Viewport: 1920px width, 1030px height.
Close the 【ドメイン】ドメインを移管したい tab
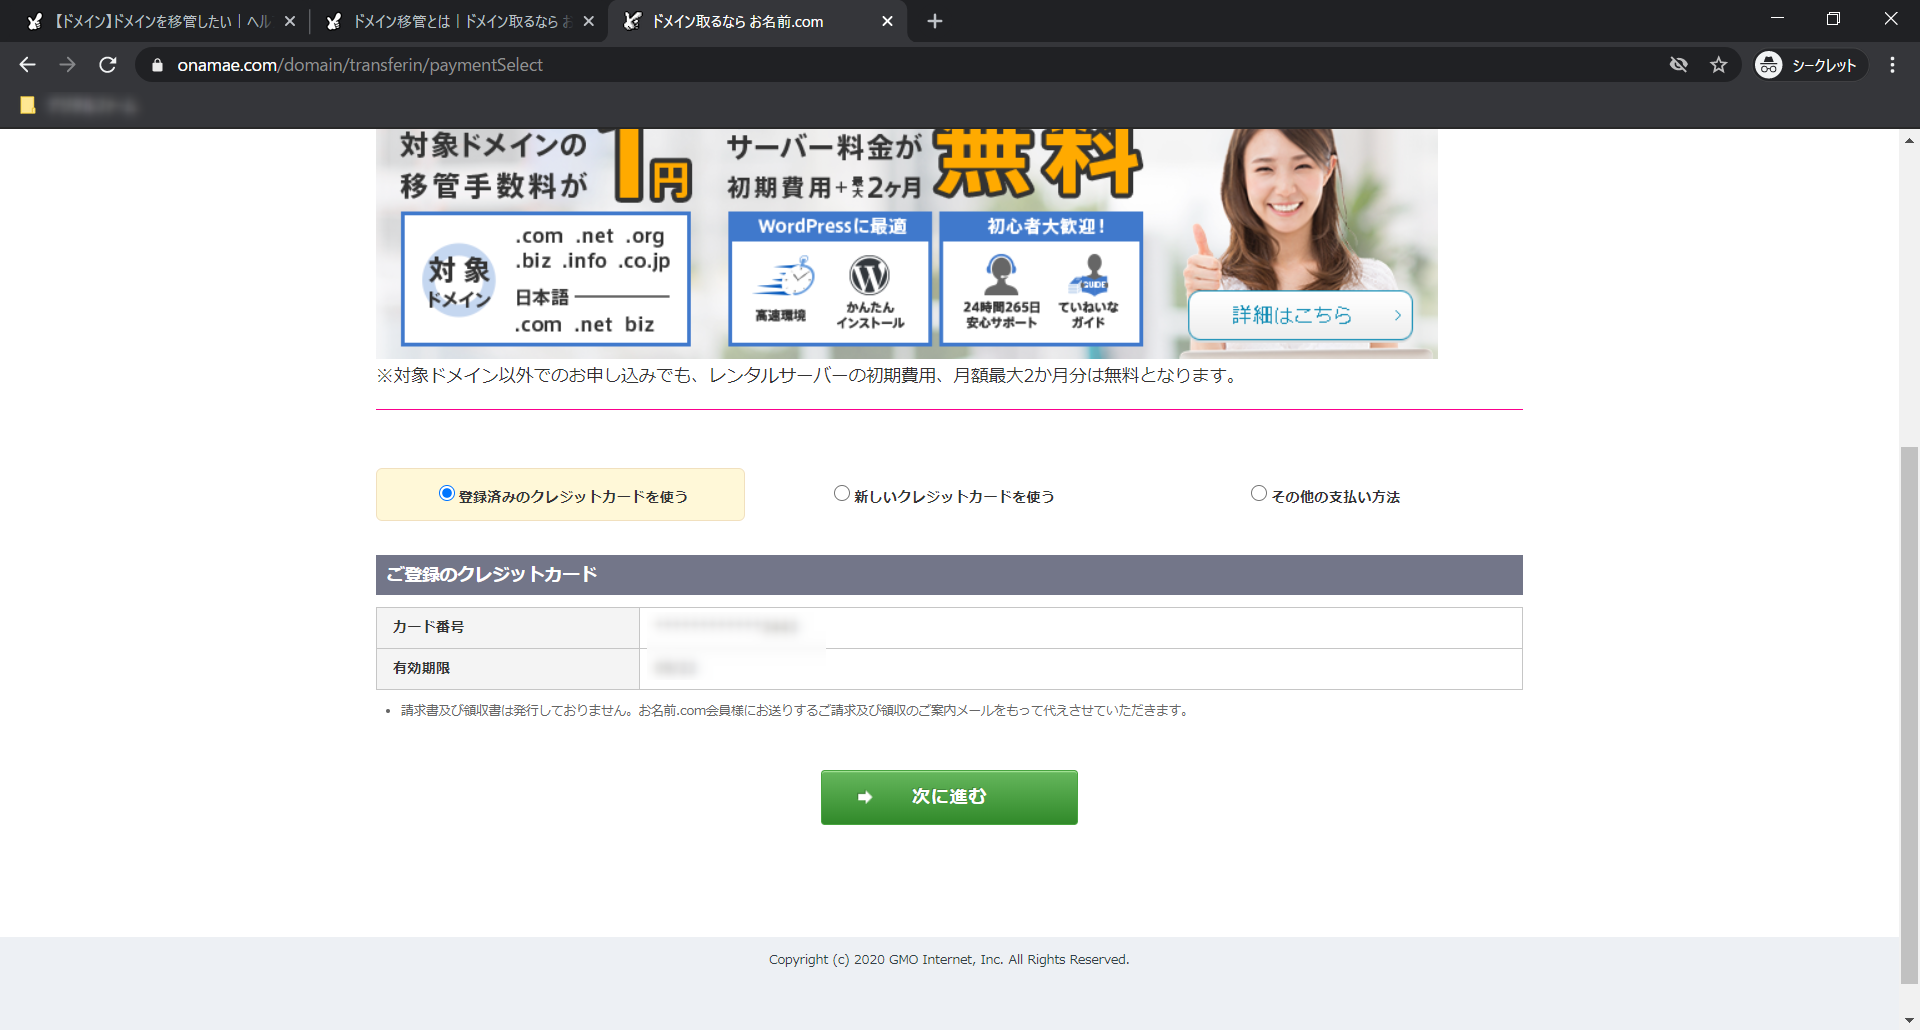pos(290,21)
